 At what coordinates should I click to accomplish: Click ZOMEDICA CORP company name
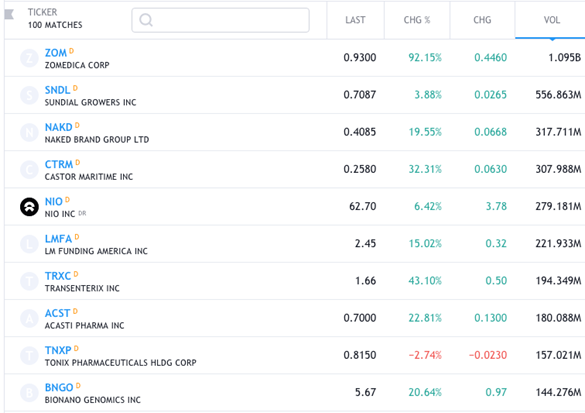click(x=77, y=65)
